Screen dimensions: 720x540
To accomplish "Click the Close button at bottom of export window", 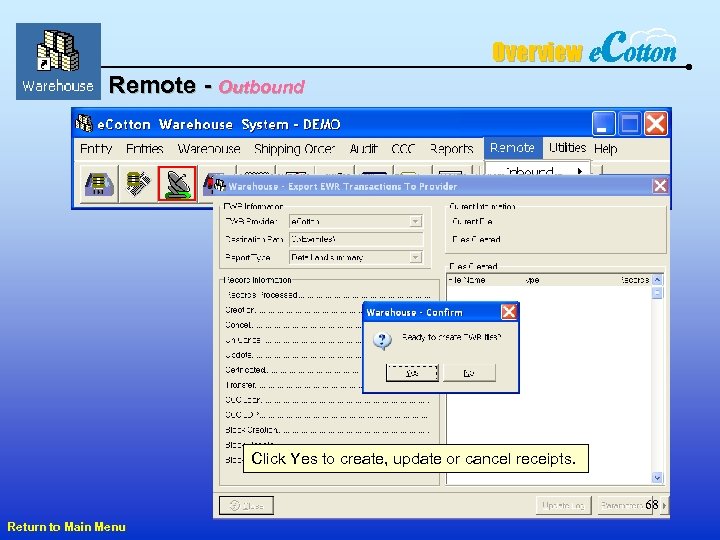I will pos(247,506).
